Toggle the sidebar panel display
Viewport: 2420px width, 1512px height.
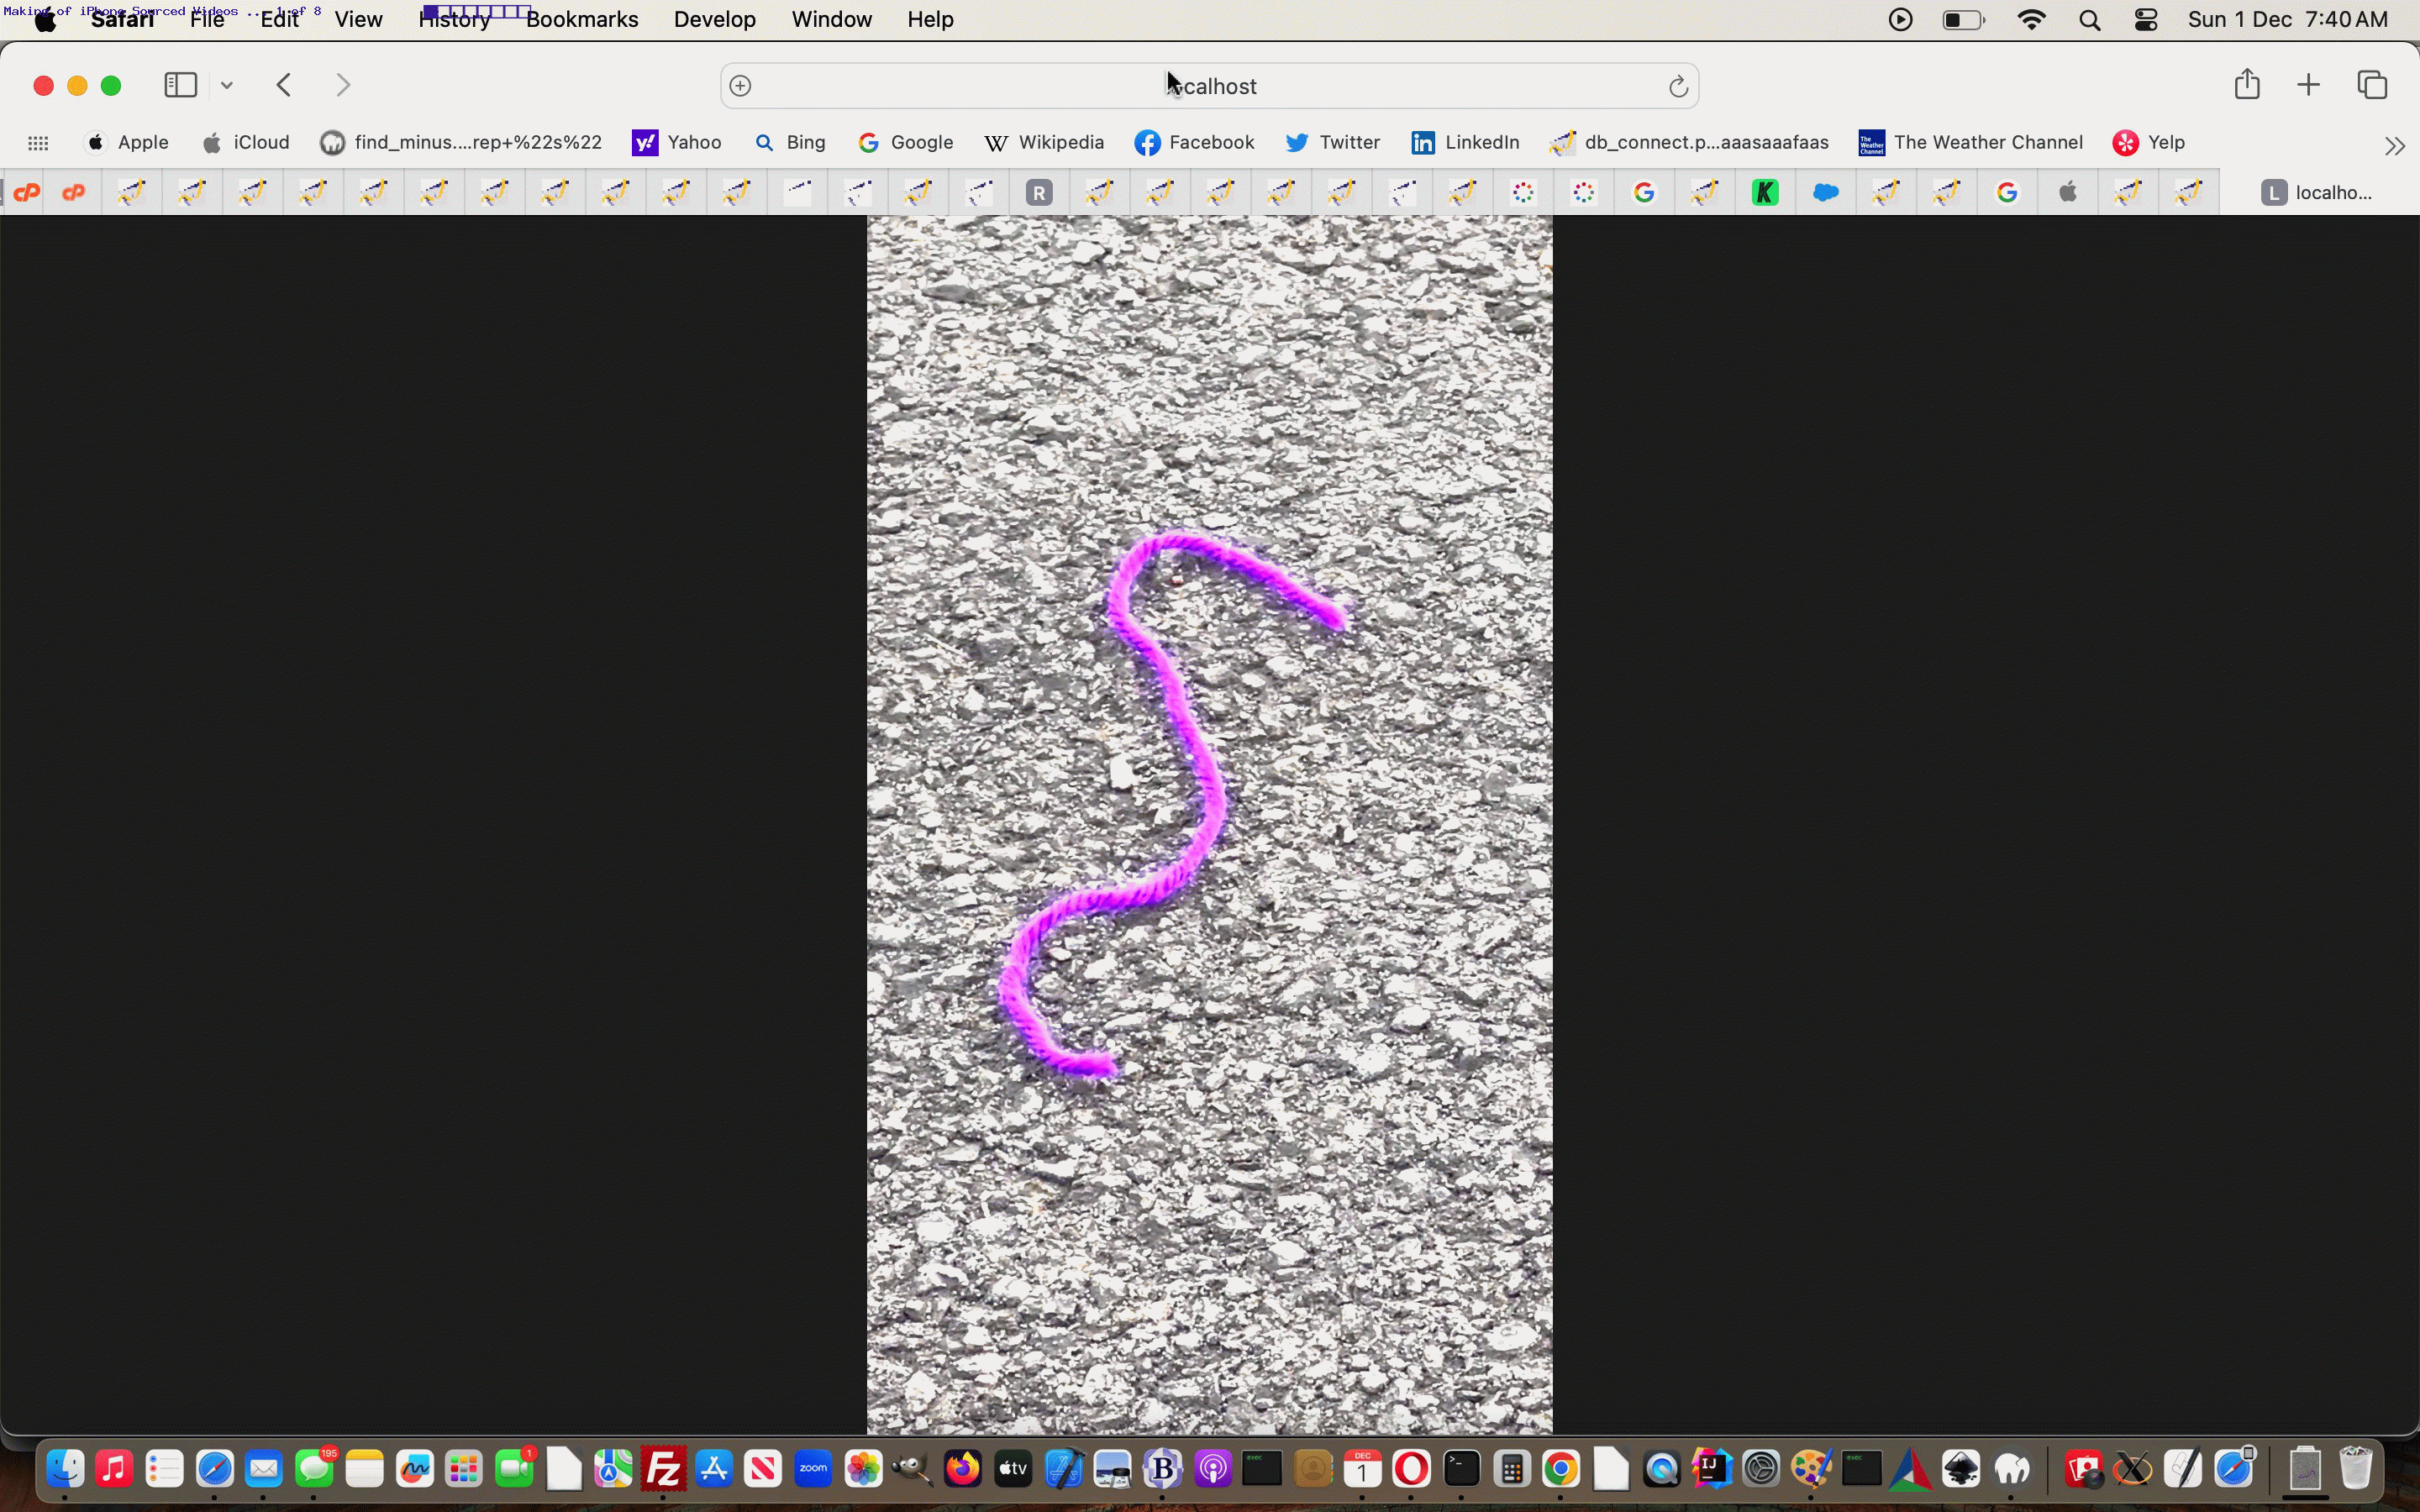coord(180,84)
